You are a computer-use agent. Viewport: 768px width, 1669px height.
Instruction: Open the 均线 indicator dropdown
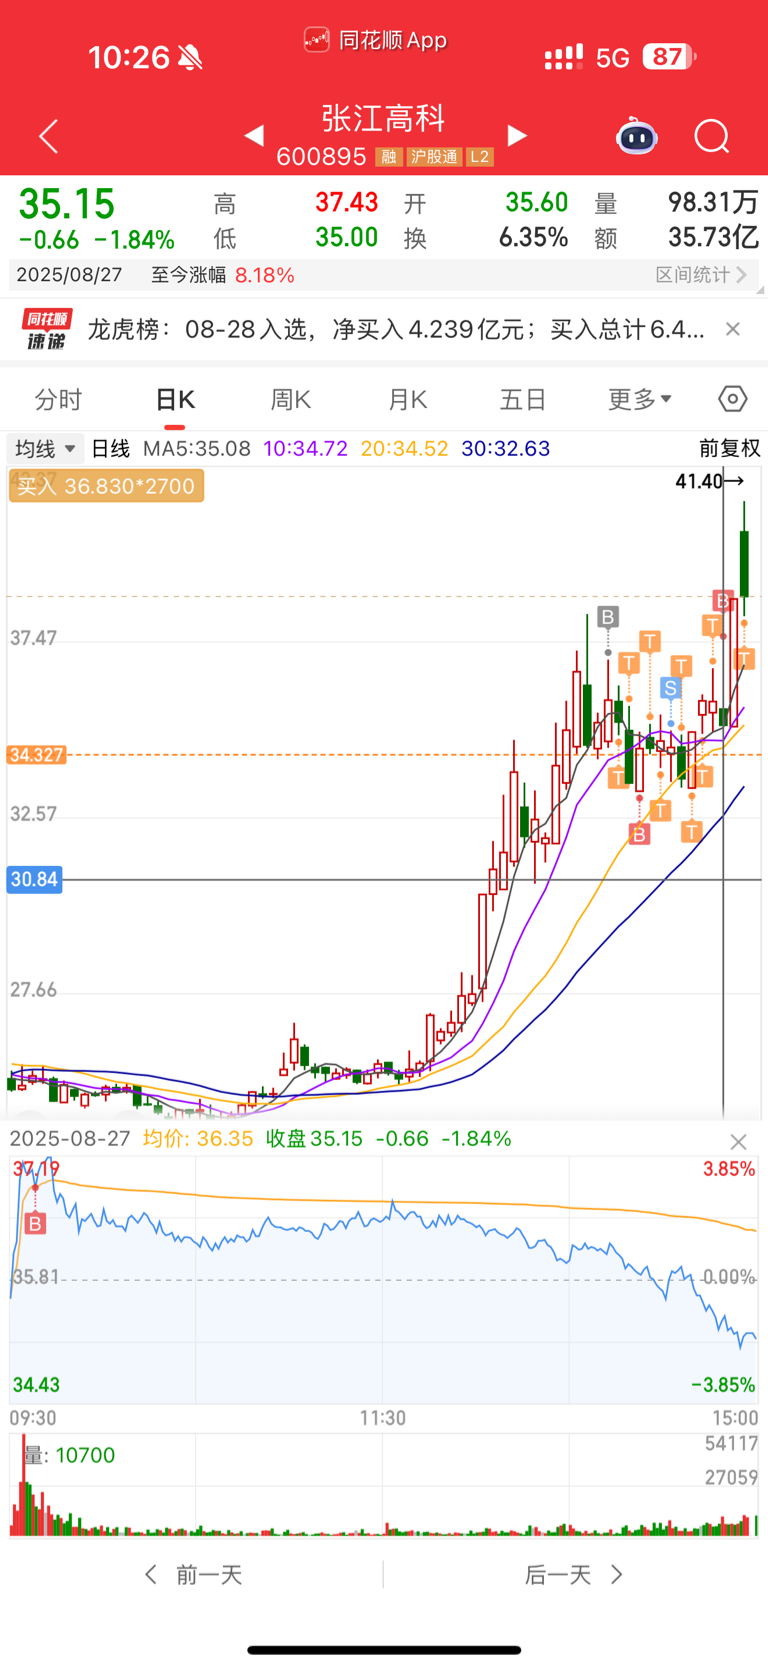(45, 449)
